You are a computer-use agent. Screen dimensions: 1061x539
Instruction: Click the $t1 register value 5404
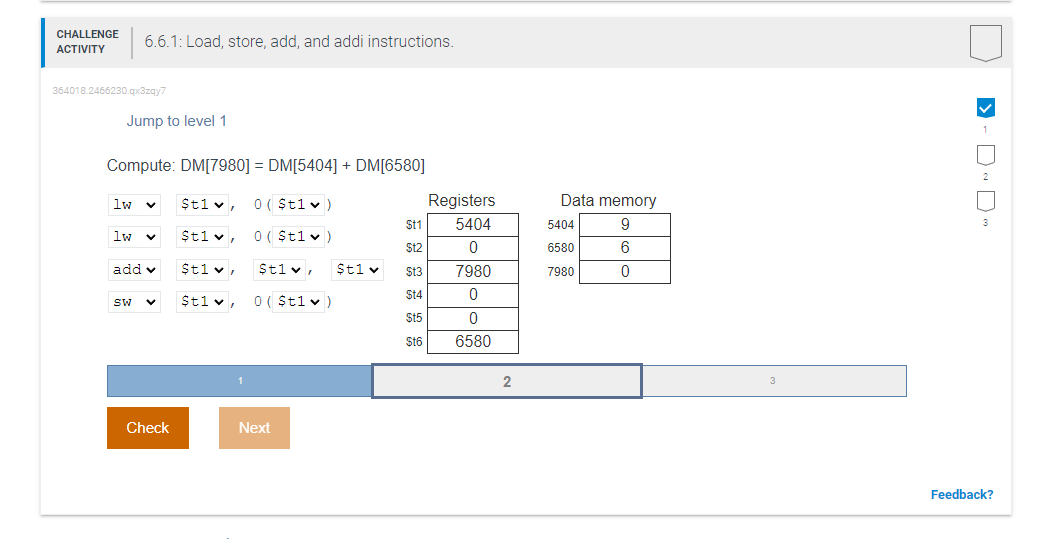[x=473, y=225]
